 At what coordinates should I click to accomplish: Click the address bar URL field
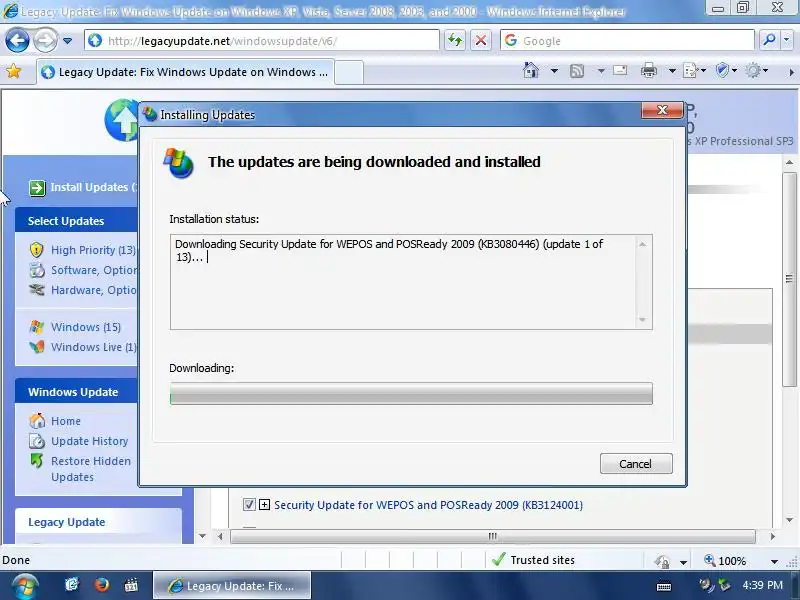click(262, 41)
